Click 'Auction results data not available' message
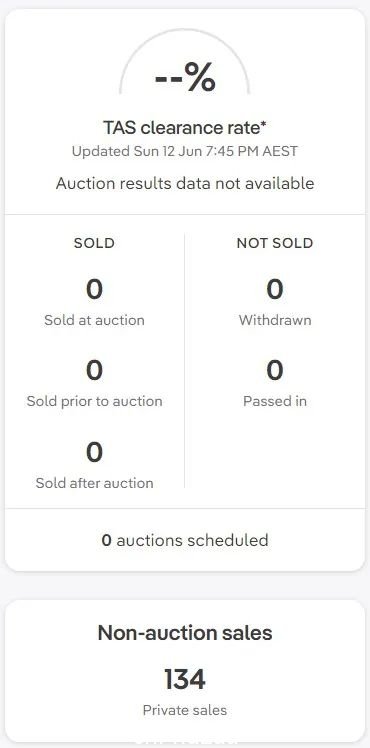This screenshot has width=370, height=748. pyautogui.click(x=185, y=183)
